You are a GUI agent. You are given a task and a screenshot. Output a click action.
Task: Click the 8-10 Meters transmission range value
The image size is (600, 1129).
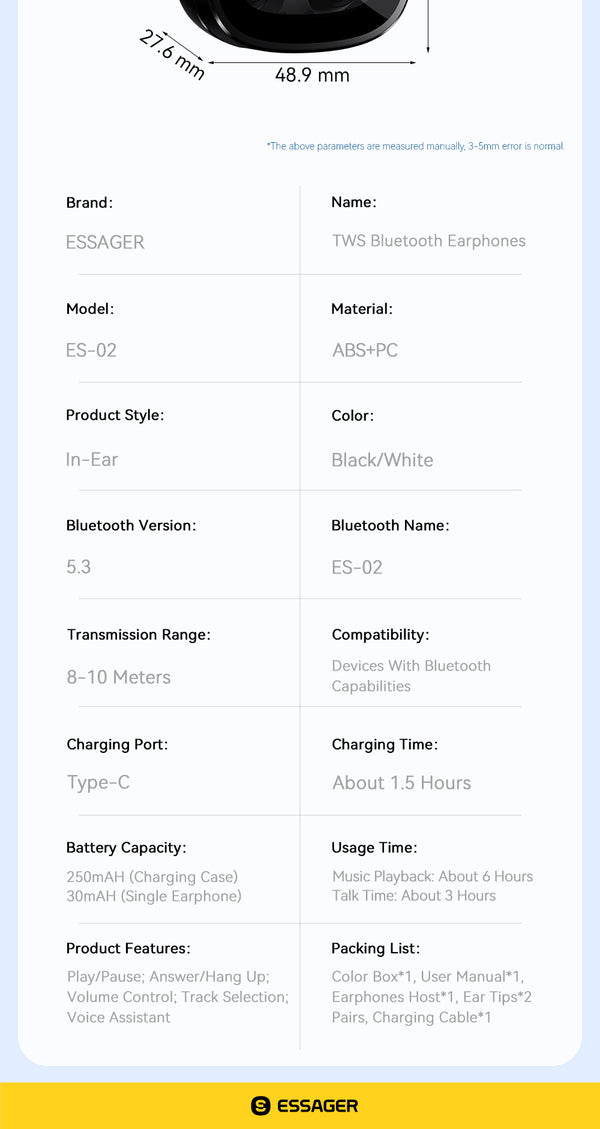coord(118,677)
